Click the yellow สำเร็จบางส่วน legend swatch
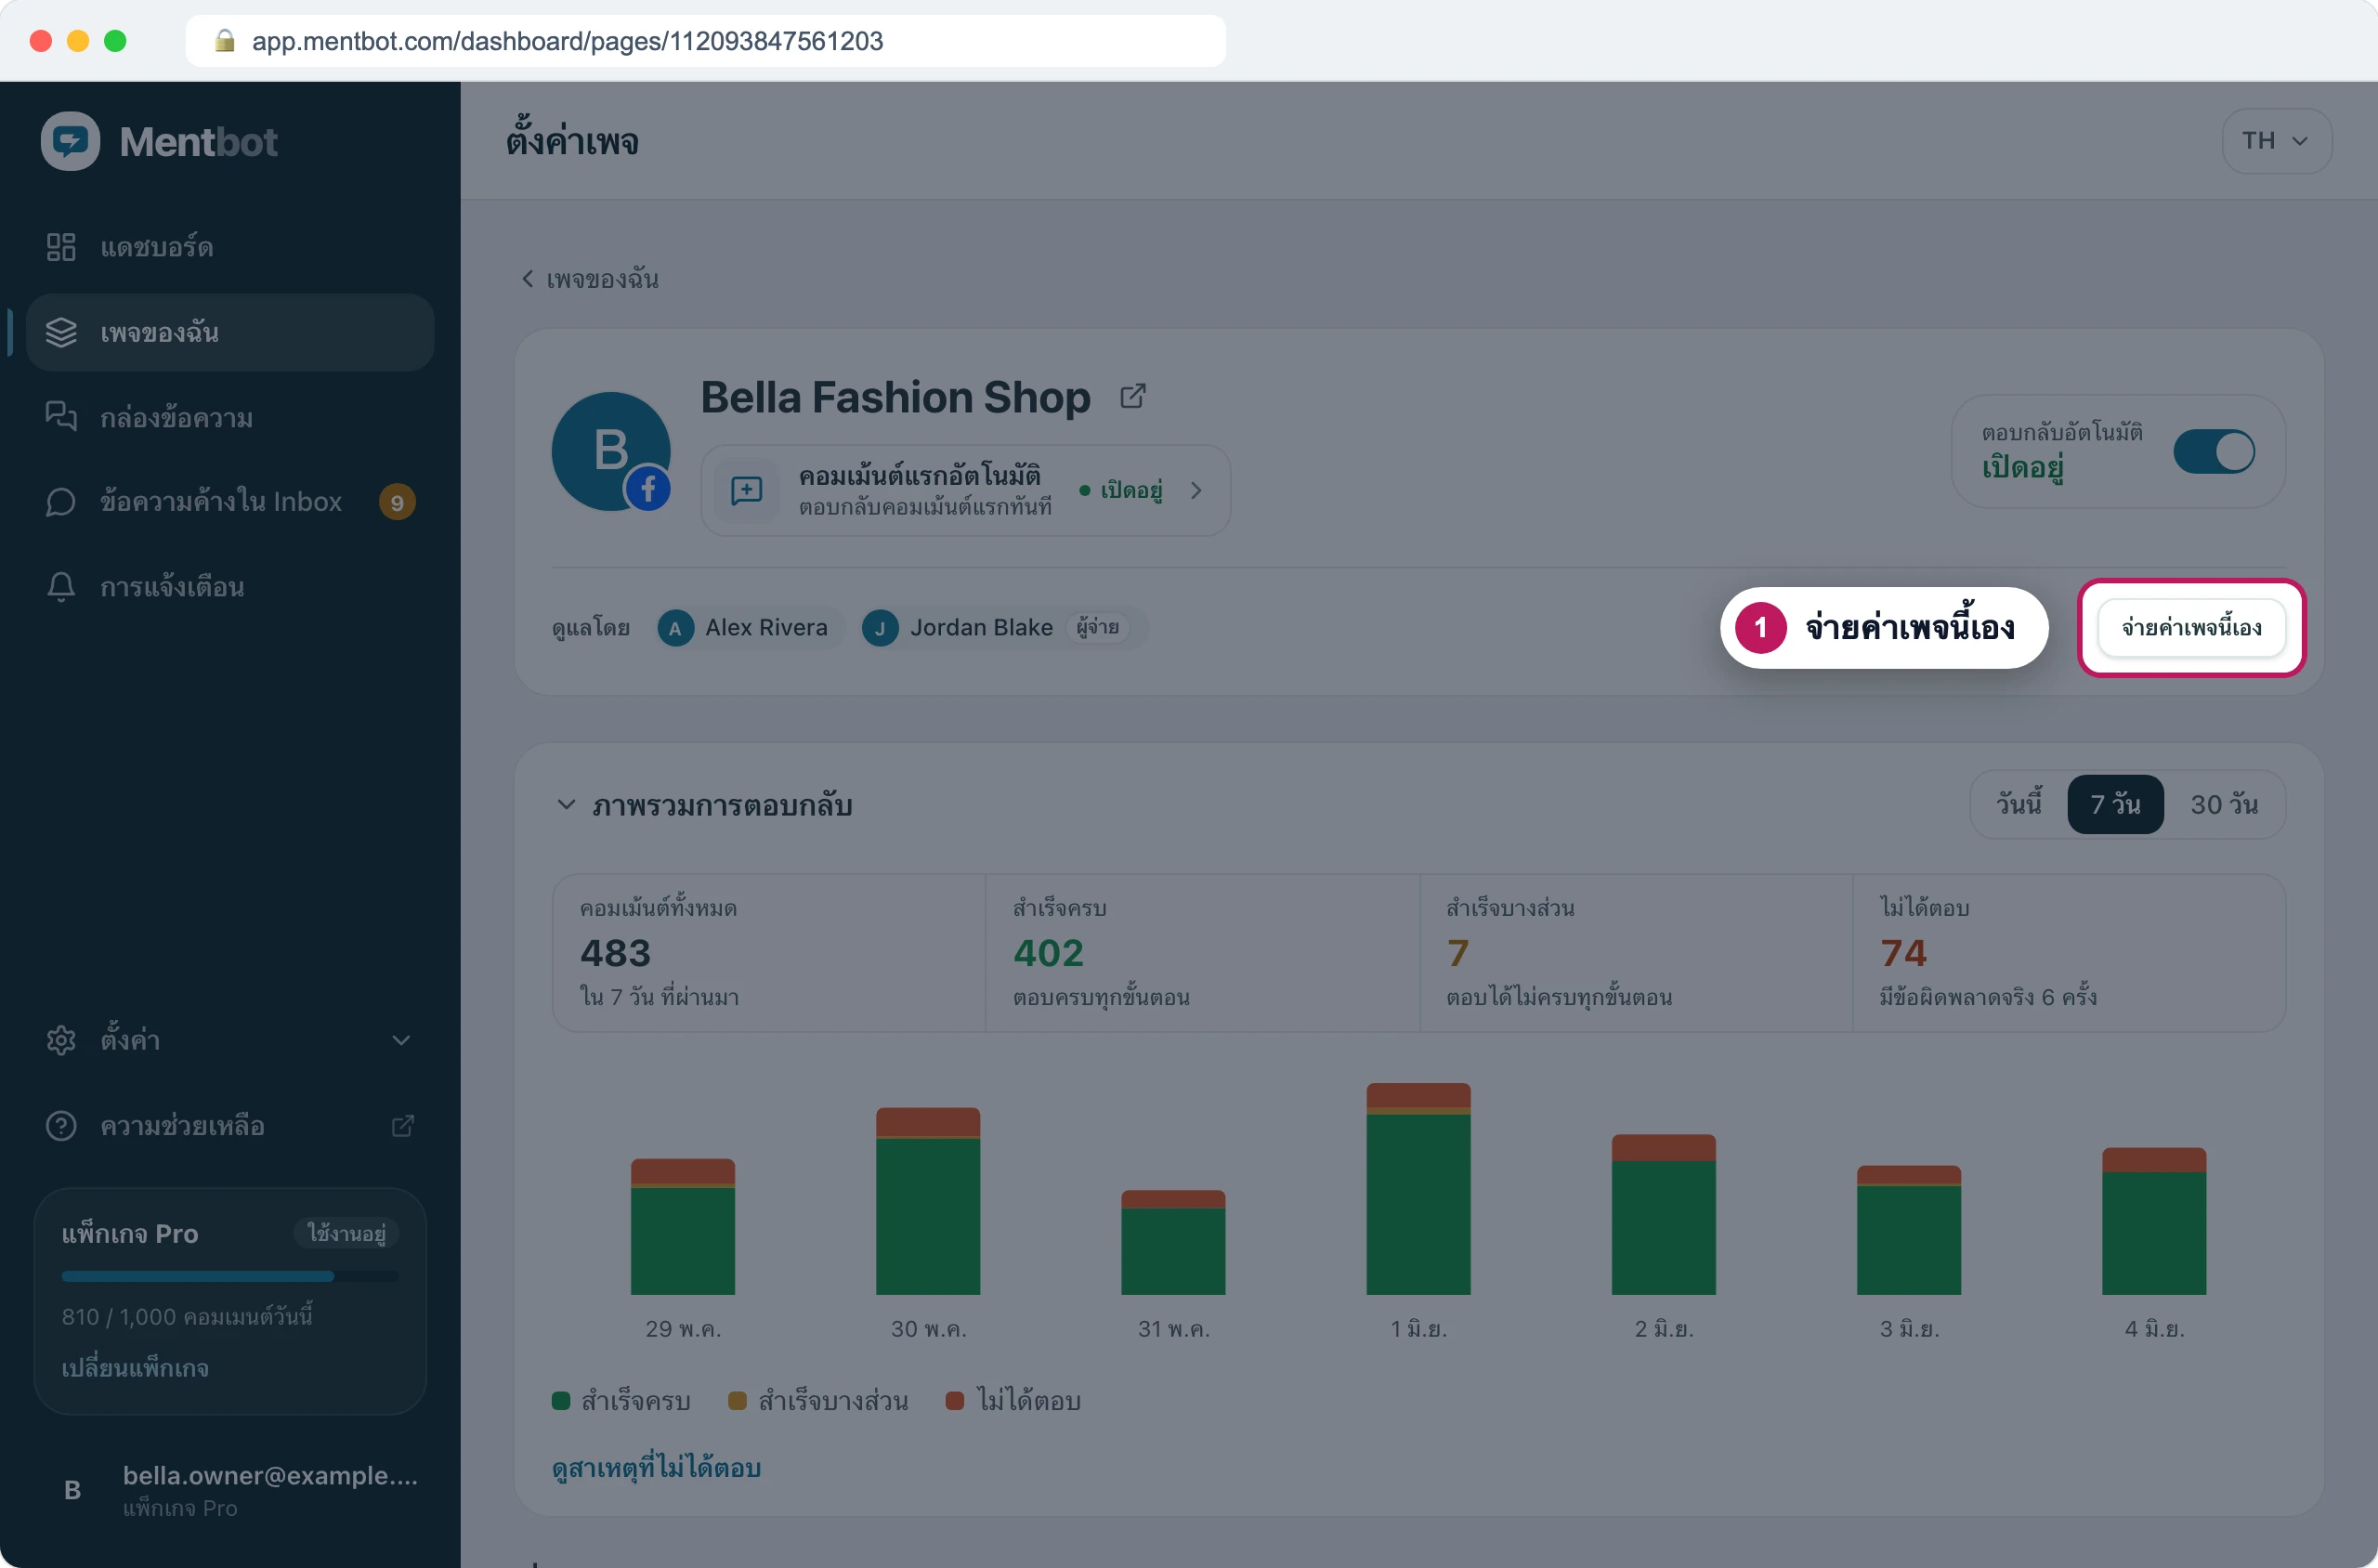 tap(737, 1400)
